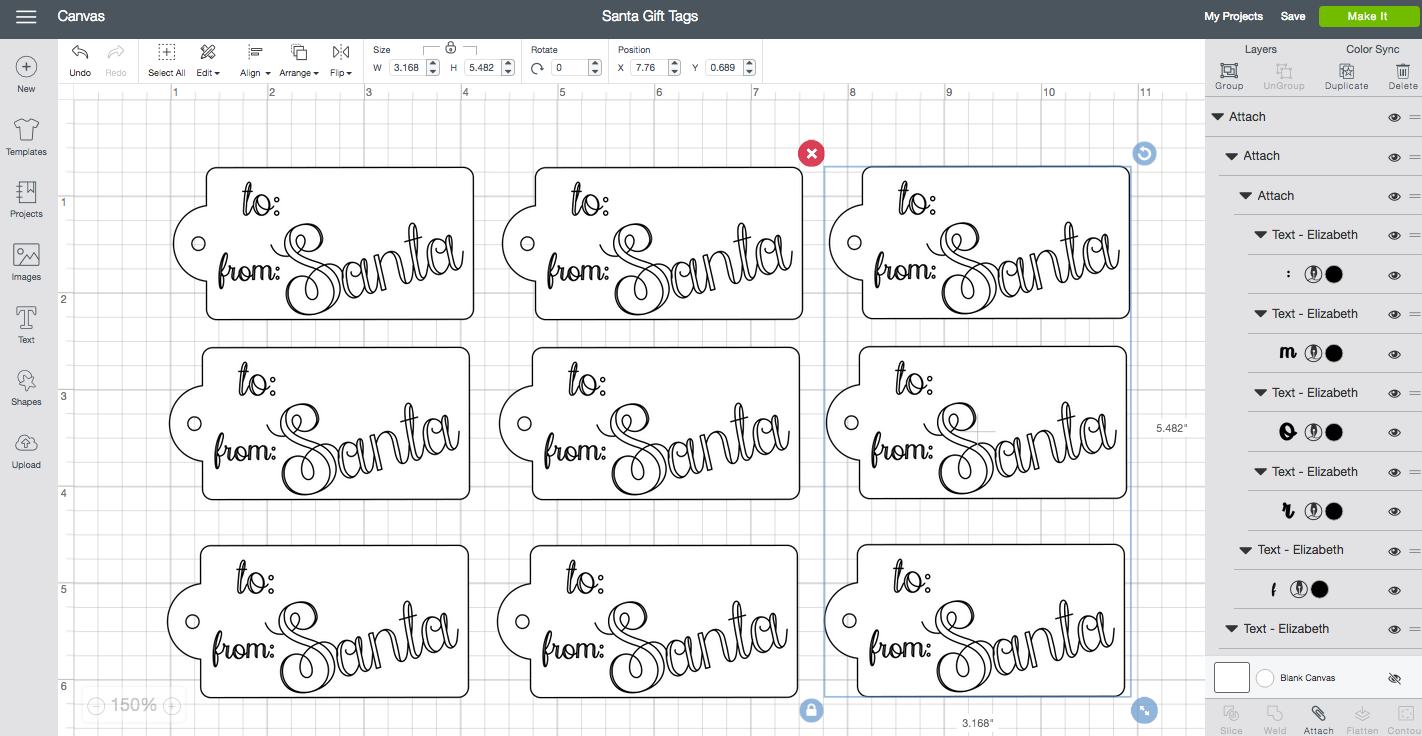Click black color swatch on colon layer

(x=1334, y=274)
